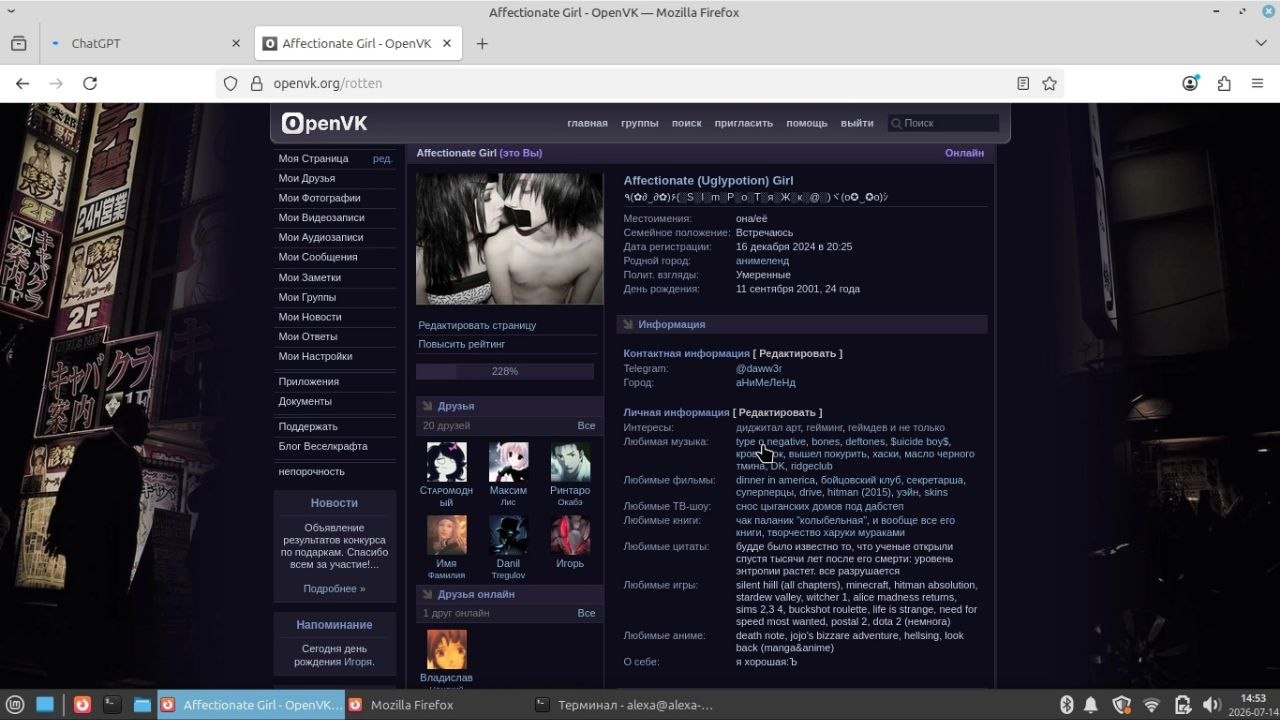Open the battery power tray icon
1280x720 pixels.
click(1182, 705)
